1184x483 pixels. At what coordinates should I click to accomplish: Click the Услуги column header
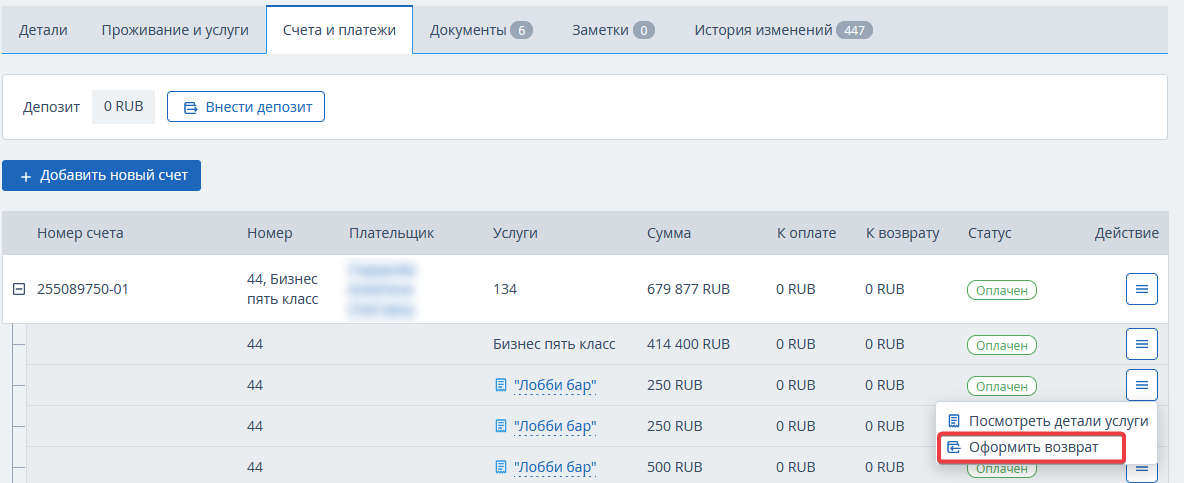point(515,233)
